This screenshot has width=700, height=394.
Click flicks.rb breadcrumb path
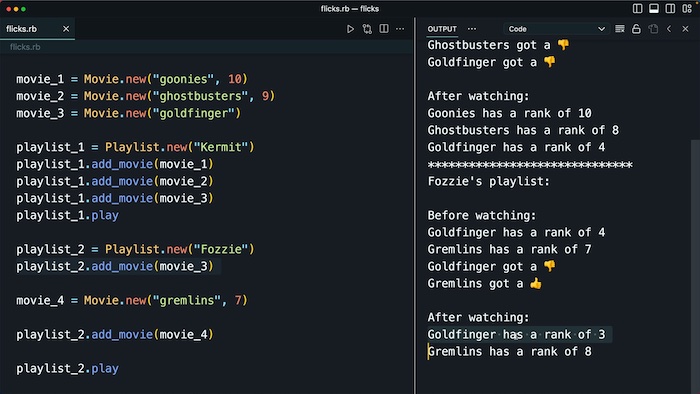pyautogui.click(x=25, y=47)
